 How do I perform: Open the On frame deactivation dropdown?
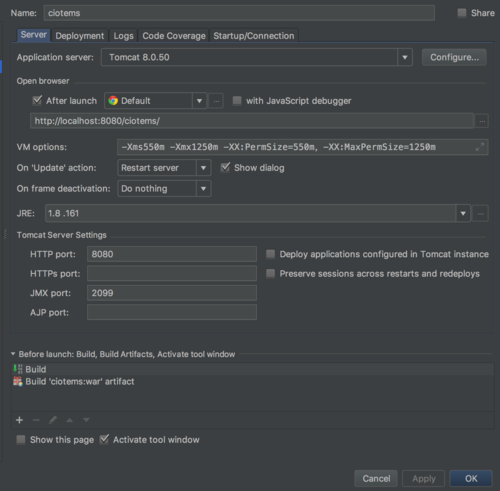coord(203,189)
